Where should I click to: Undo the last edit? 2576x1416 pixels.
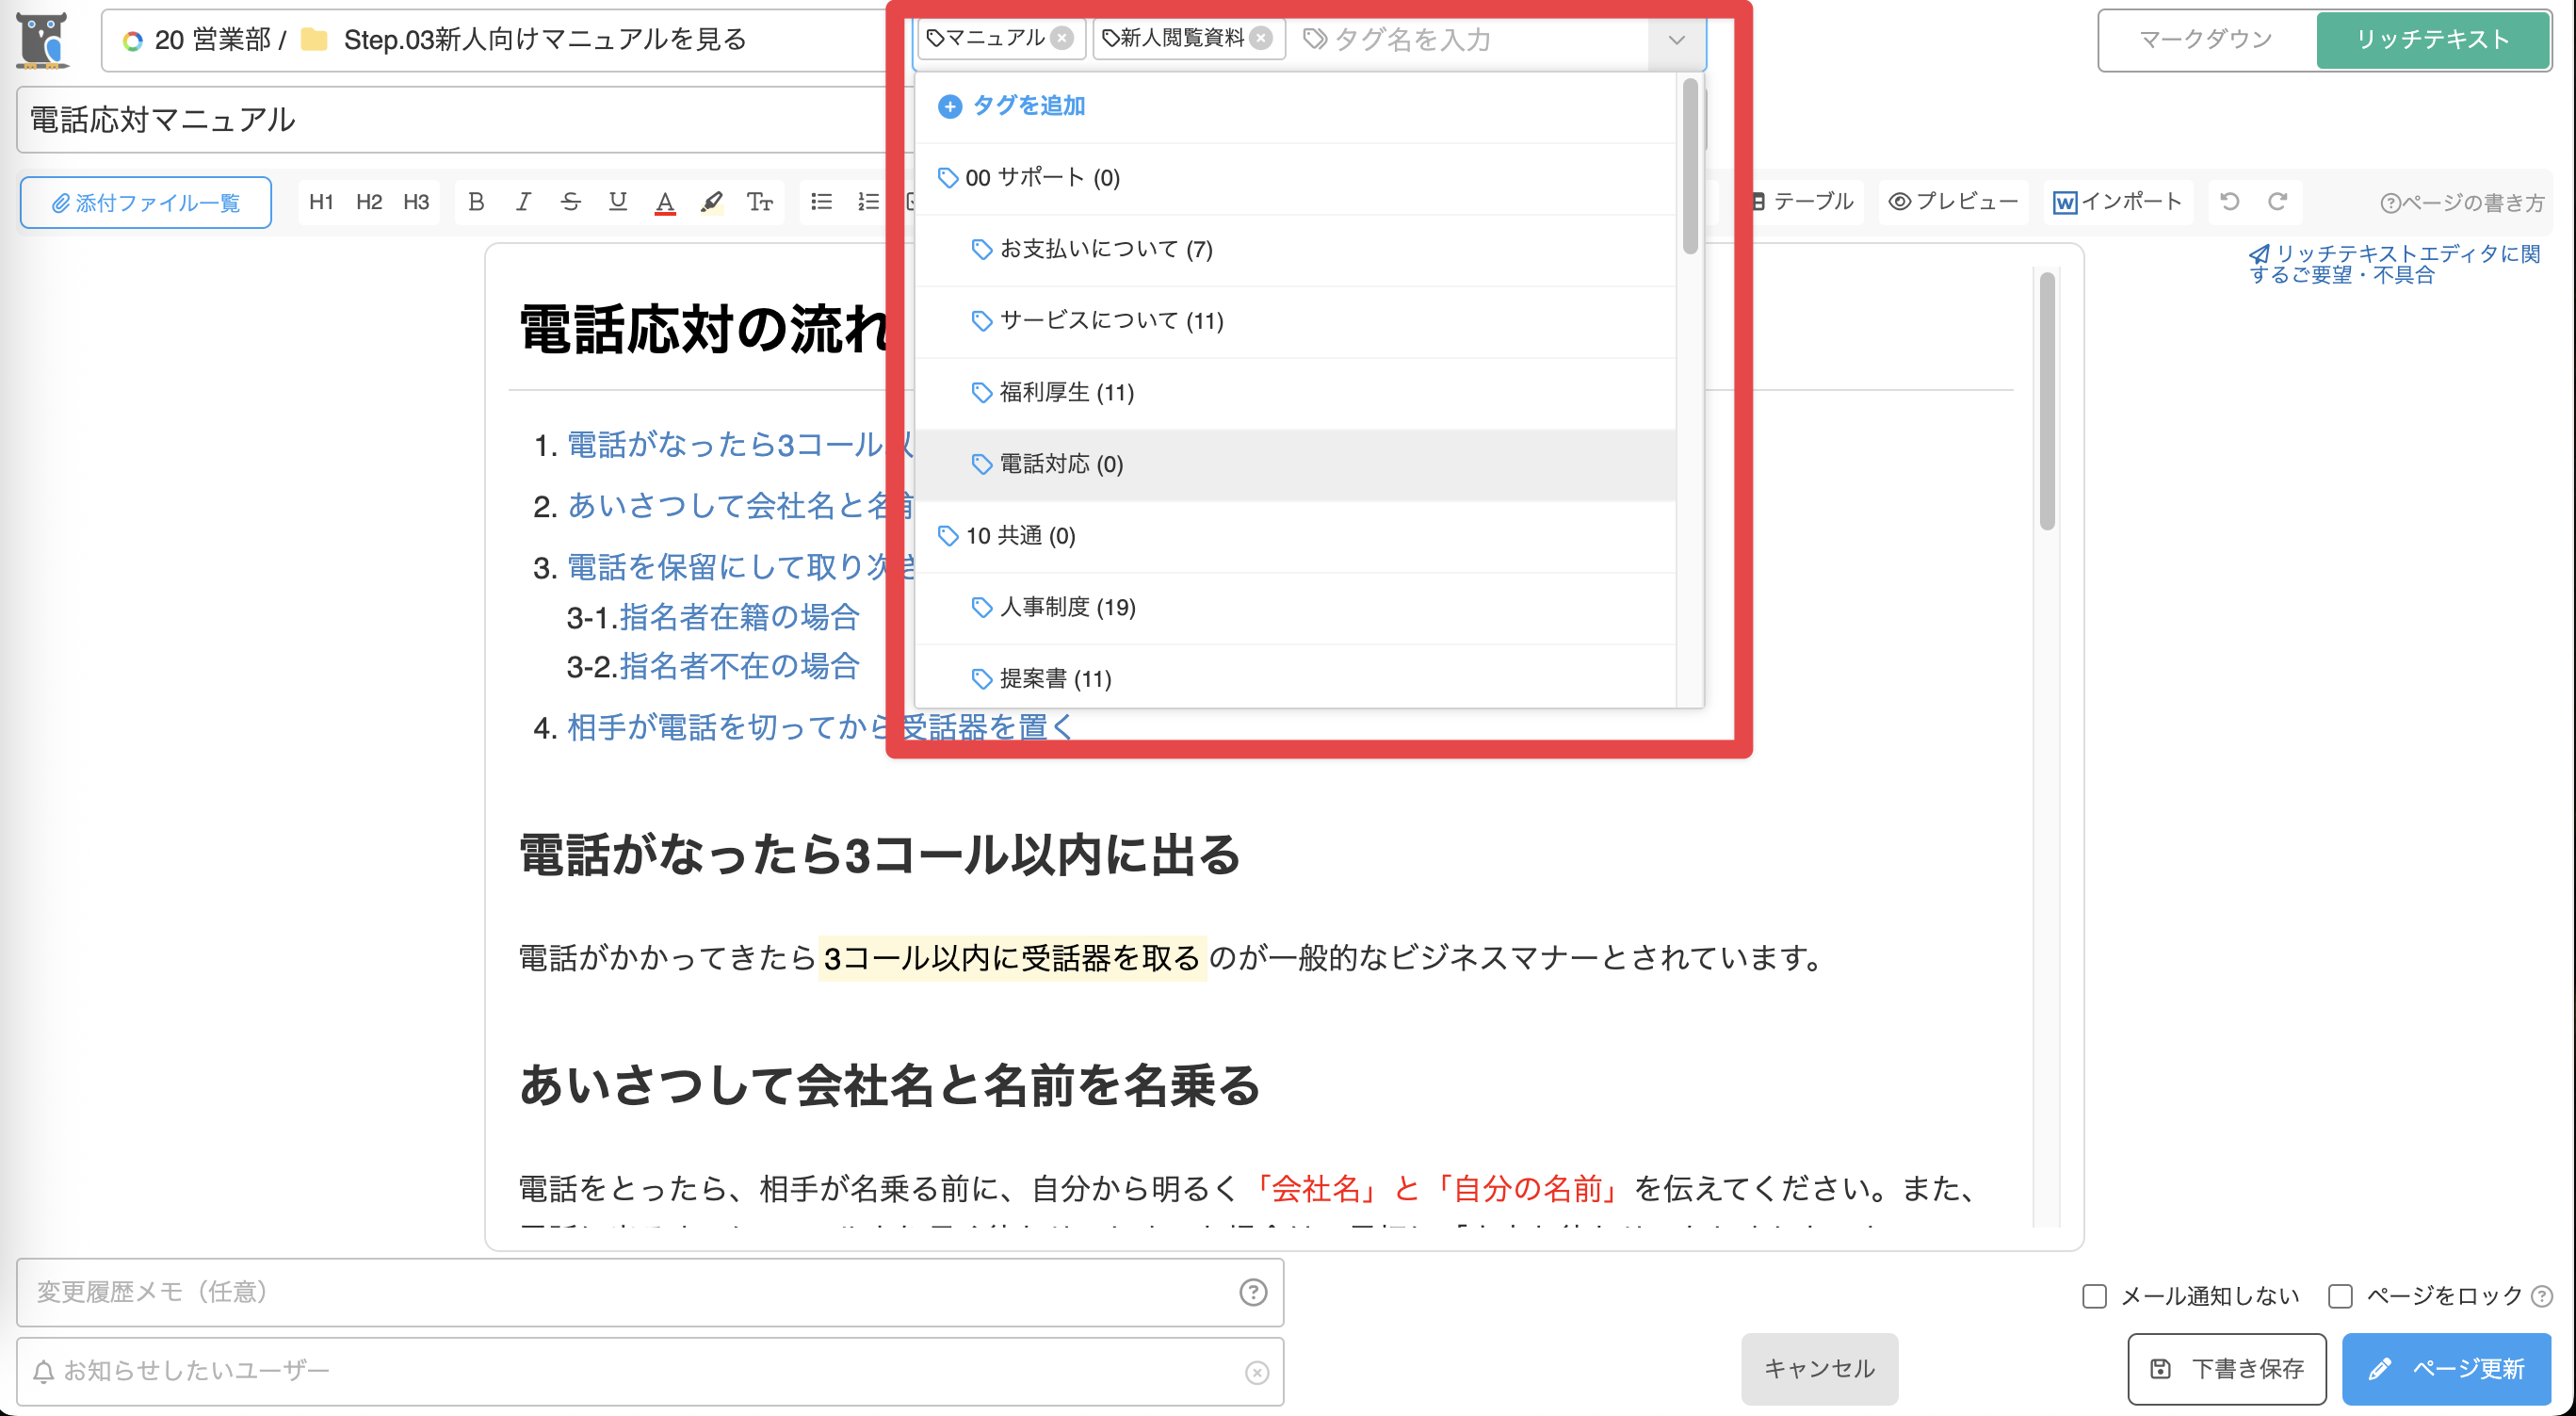point(2228,201)
